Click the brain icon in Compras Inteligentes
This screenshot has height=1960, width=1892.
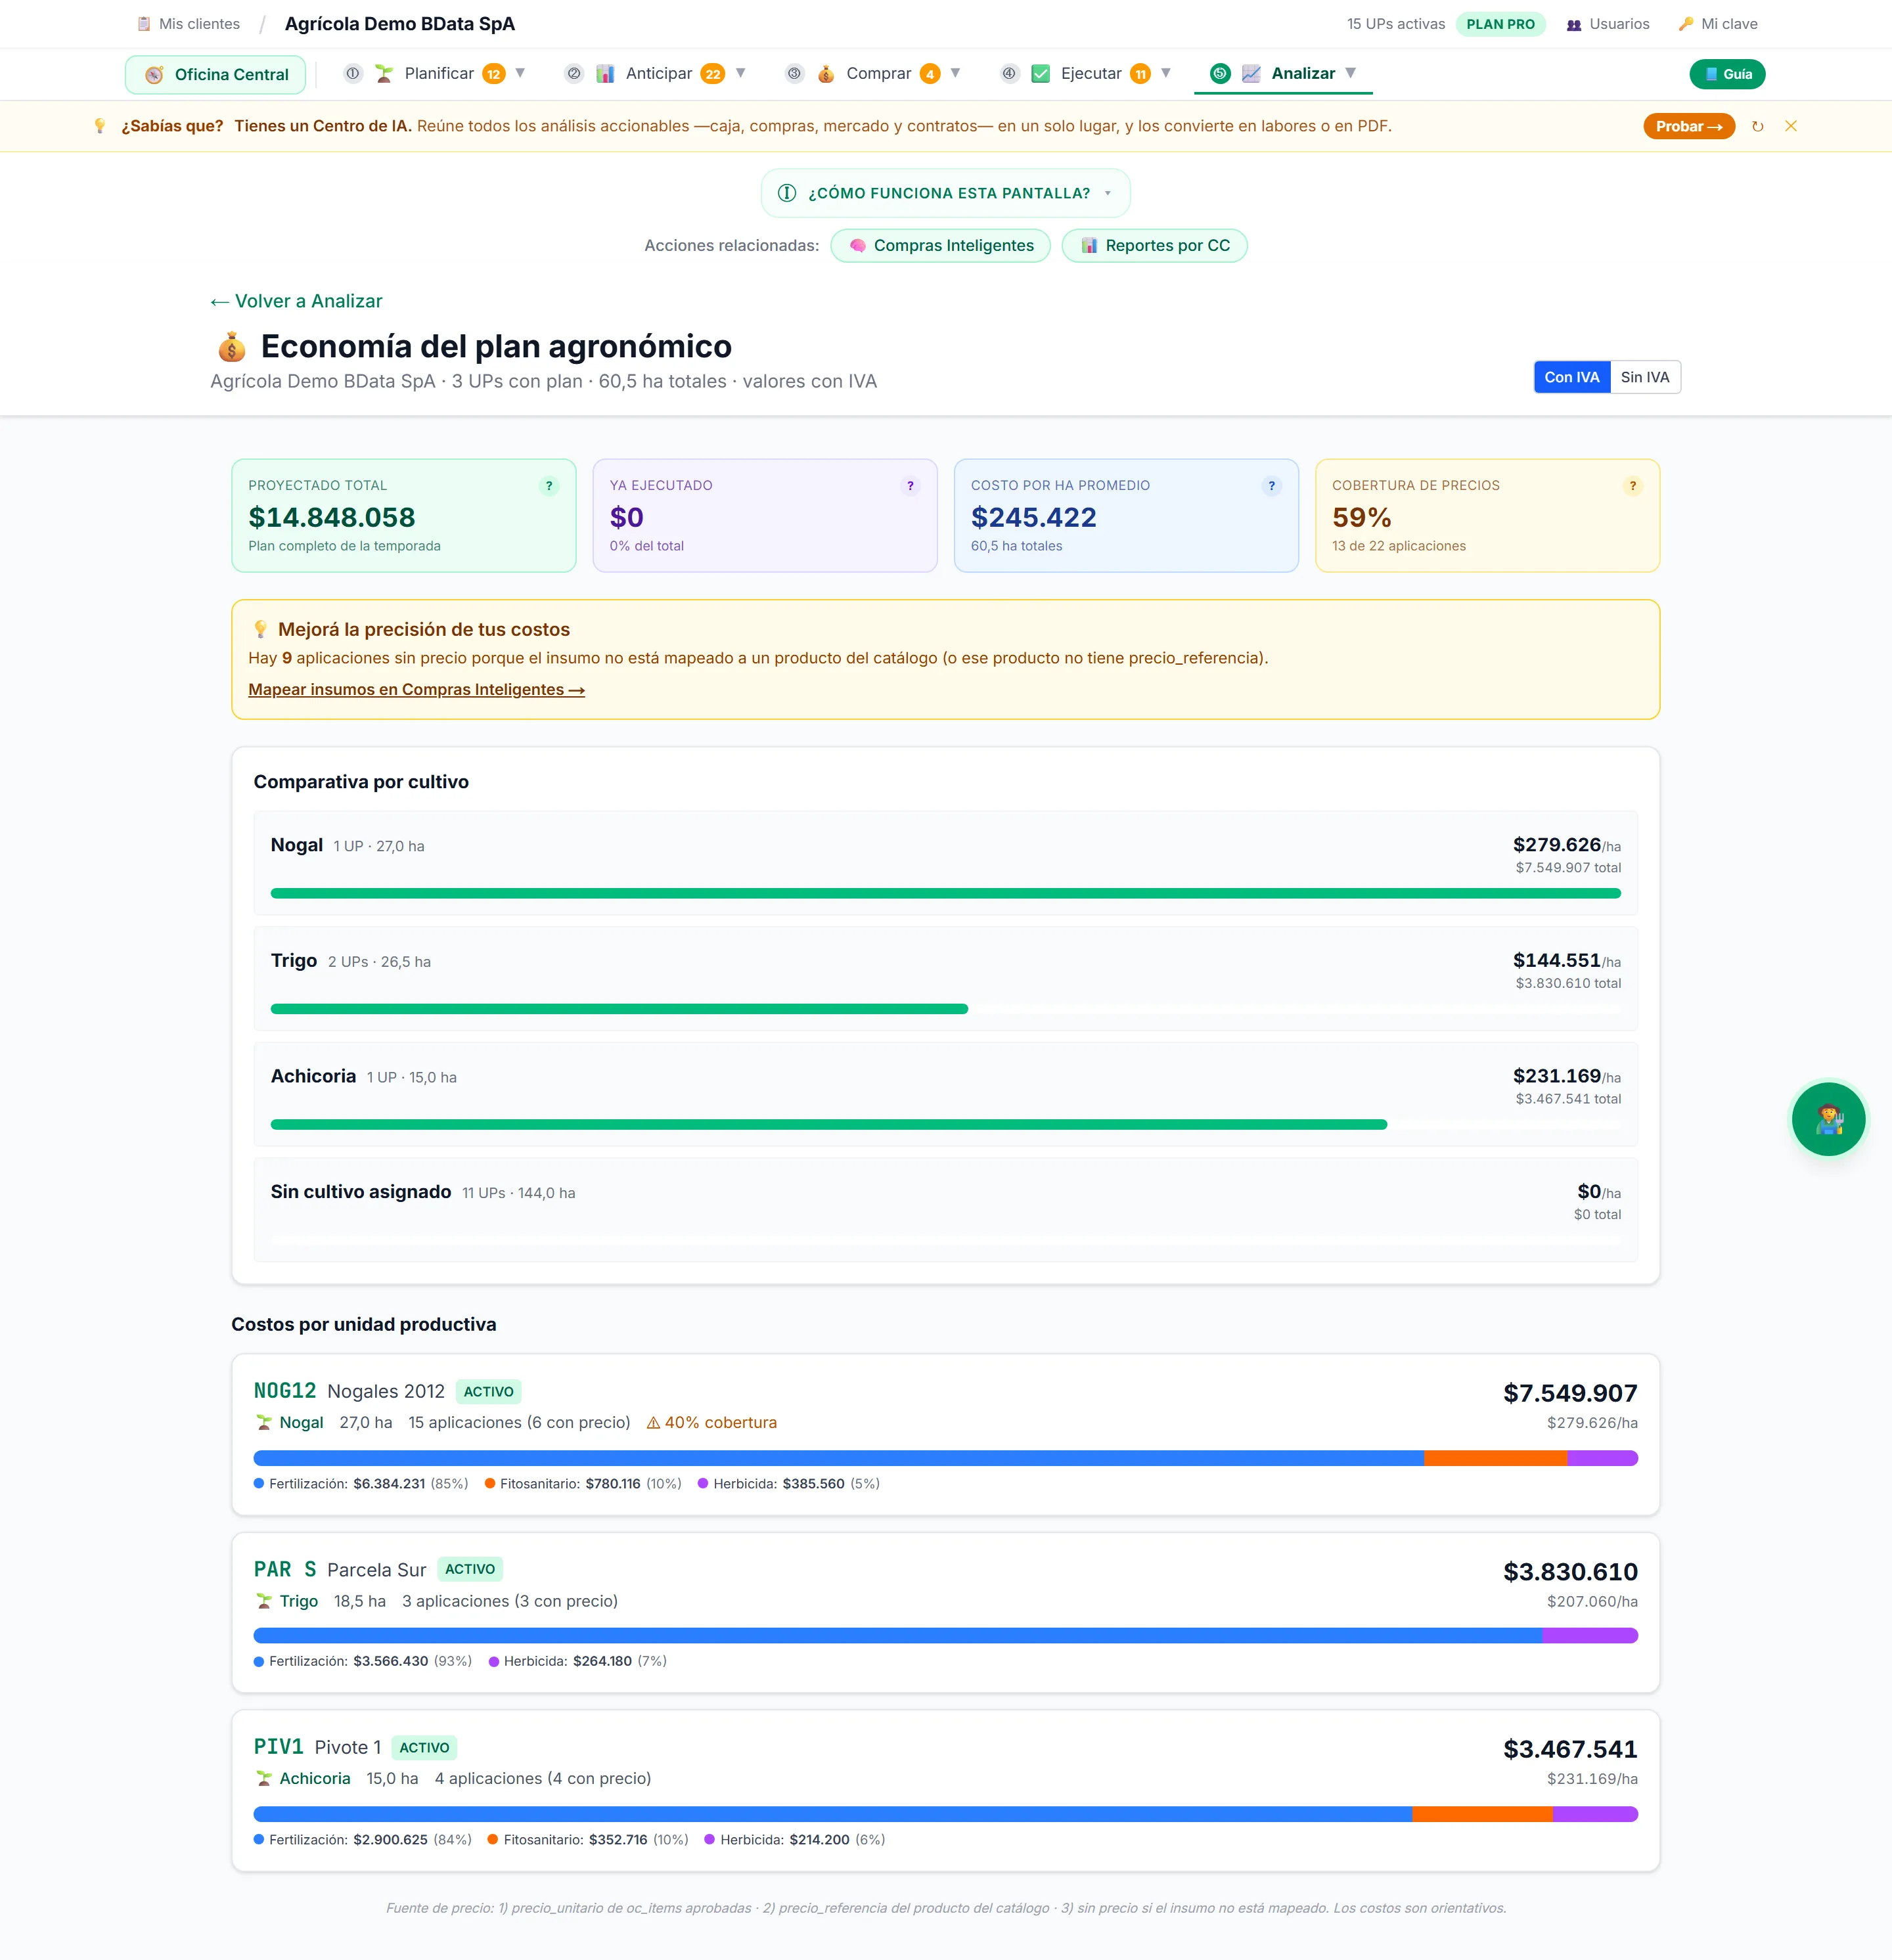(857, 246)
